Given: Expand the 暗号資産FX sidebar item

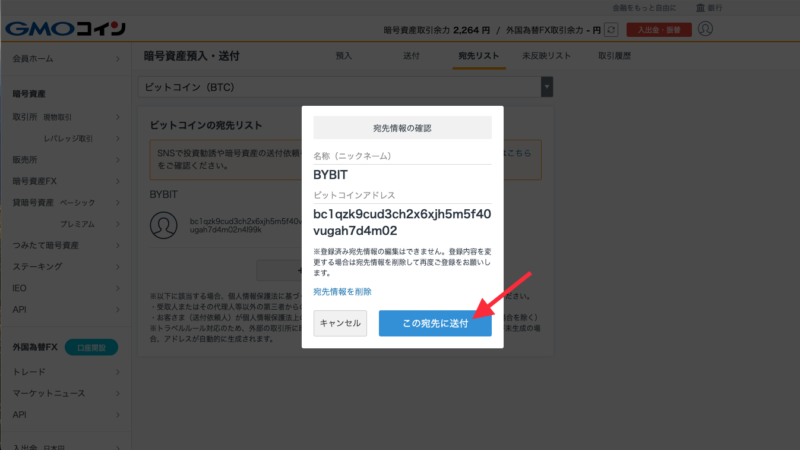Looking at the screenshot, I should (x=66, y=181).
